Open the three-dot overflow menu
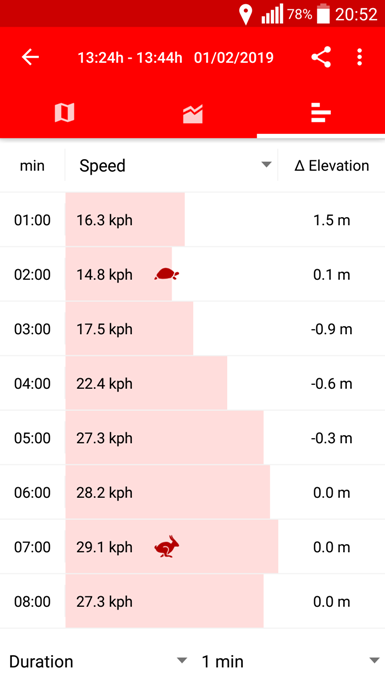The height and width of the screenshot is (684, 385). click(x=359, y=57)
